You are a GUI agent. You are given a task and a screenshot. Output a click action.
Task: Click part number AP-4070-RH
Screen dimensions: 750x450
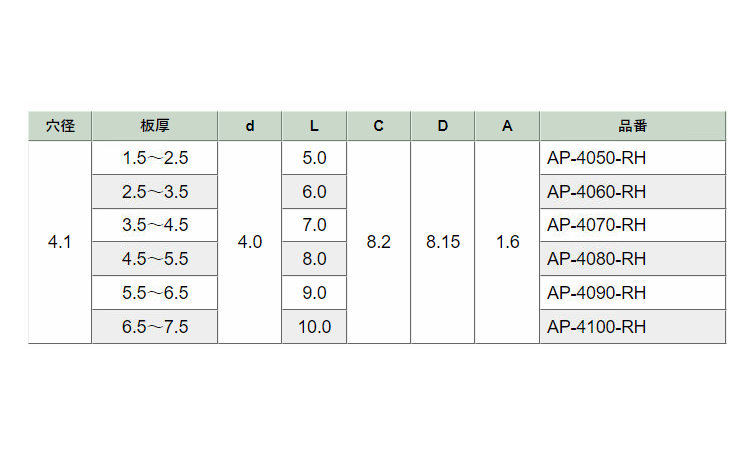point(596,225)
